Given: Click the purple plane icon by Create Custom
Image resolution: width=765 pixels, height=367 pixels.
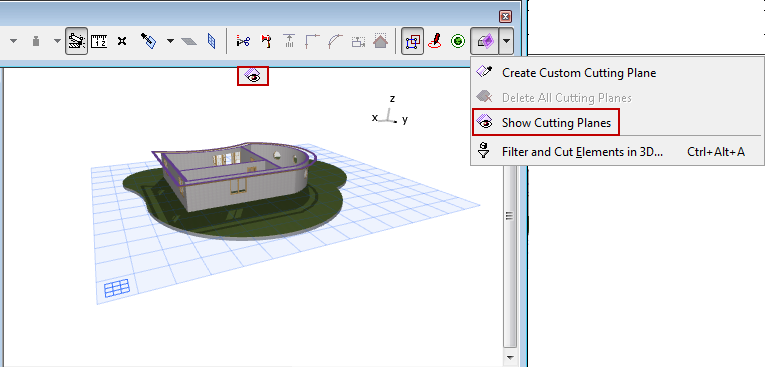Looking at the screenshot, I should click(483, 72).
